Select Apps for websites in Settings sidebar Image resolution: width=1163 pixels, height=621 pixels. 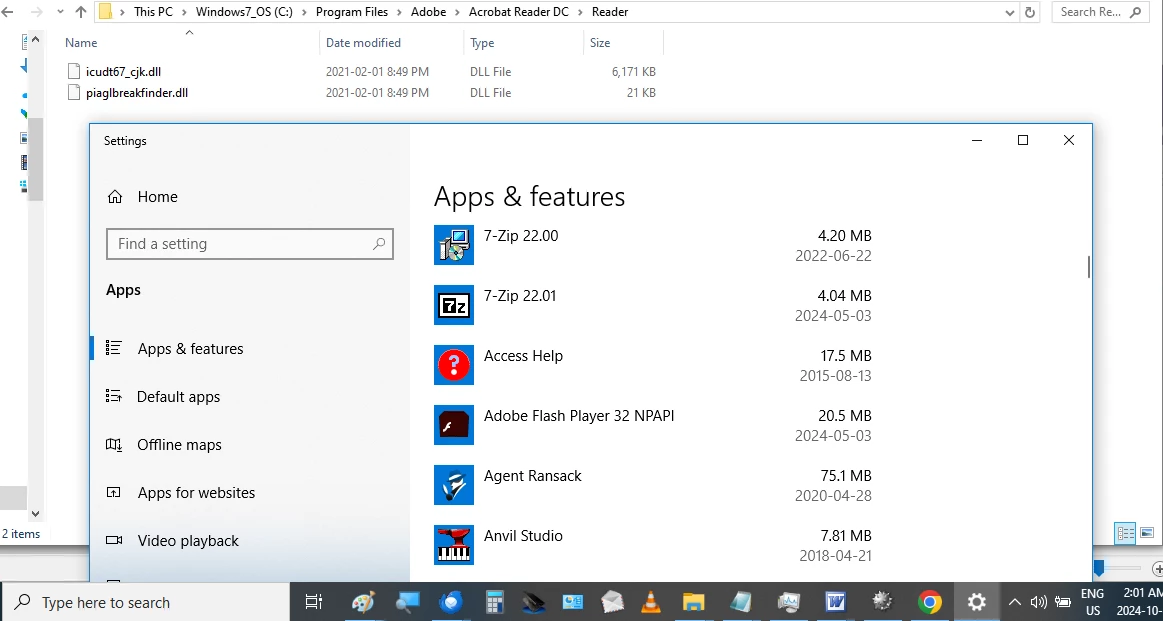(x=250, y=493)
